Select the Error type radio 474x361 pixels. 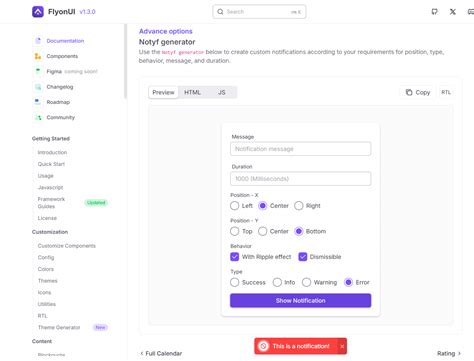coord(348,282)
